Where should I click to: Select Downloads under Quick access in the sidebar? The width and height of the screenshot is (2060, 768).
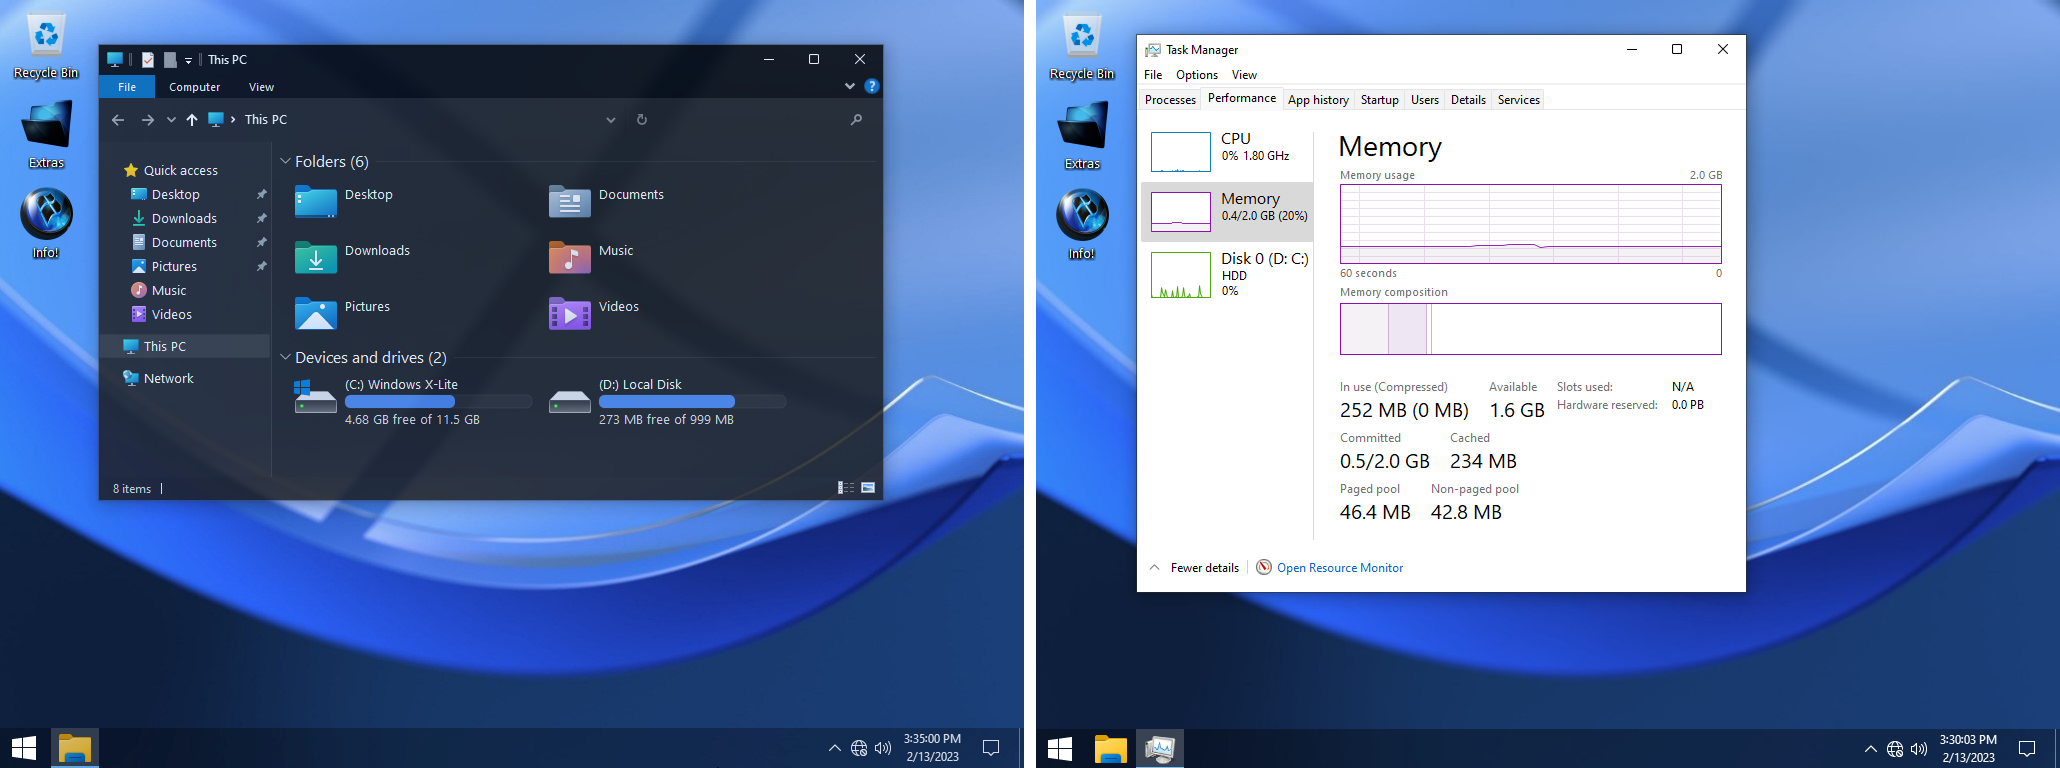pyautogui.click(x=184, y=219)
